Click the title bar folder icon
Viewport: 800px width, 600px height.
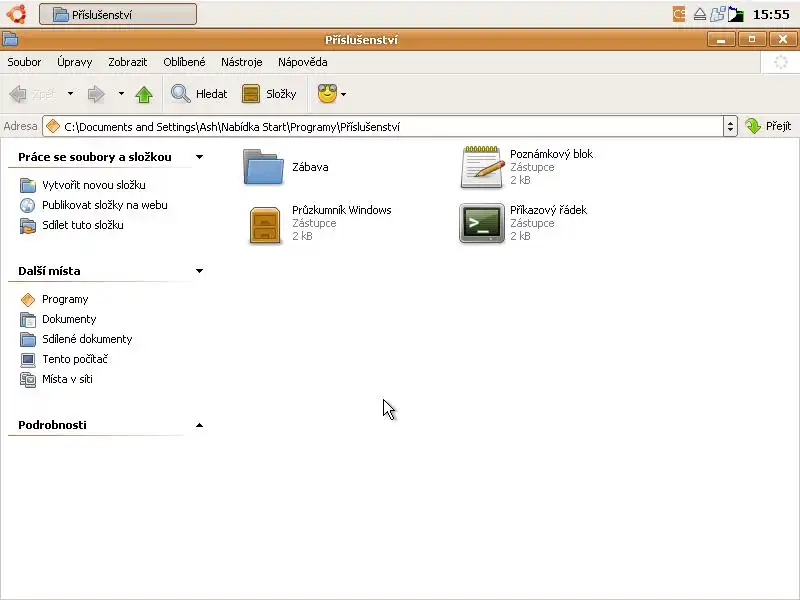click(10, 39)
